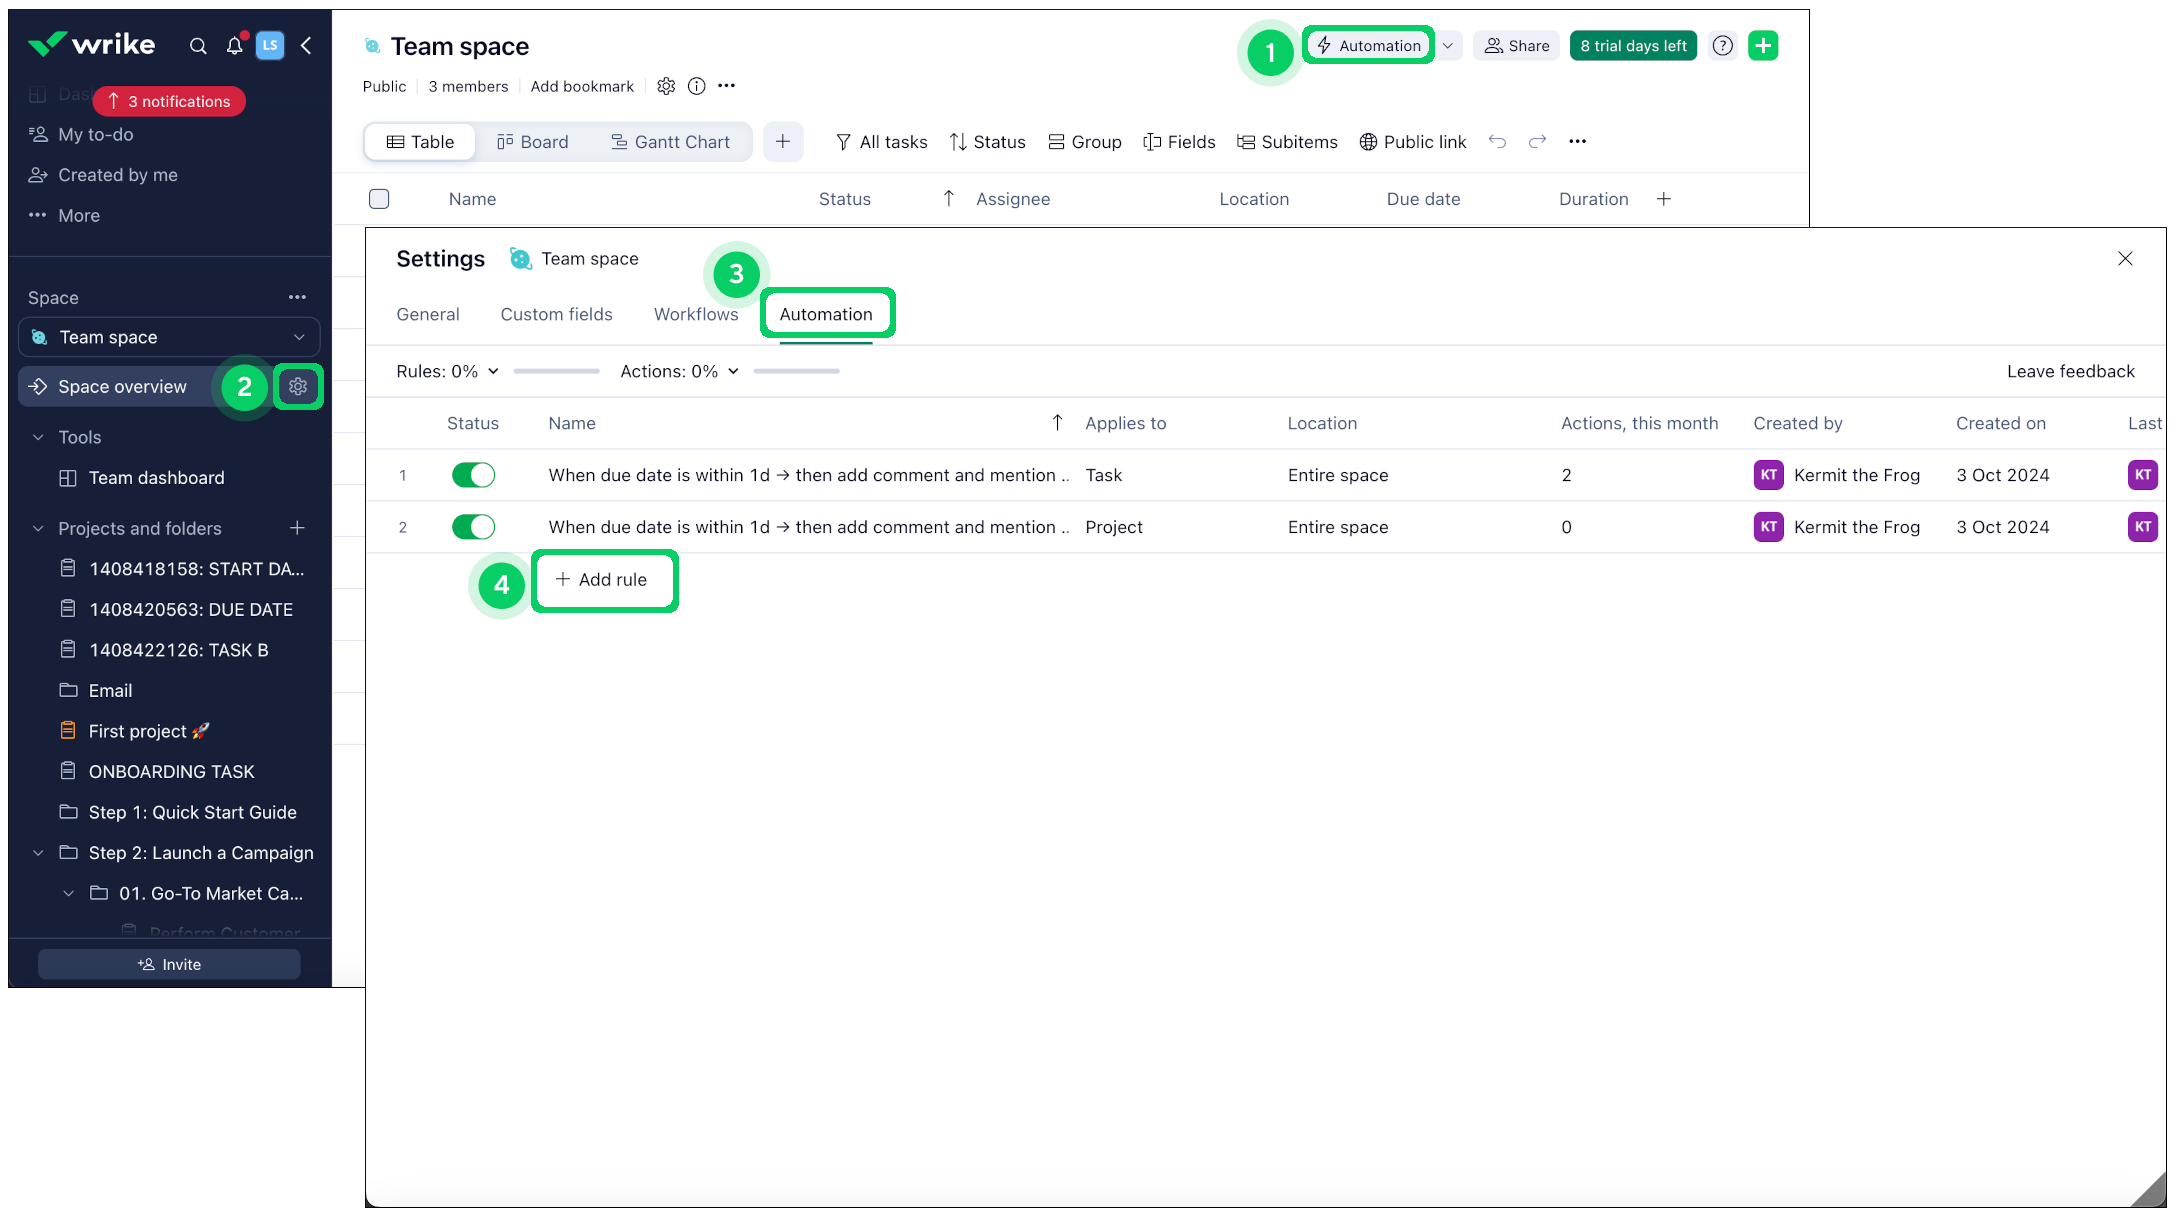Switch to the Workflows settings tab
Screen dimensions: 2178x1218
coord(696,314)
